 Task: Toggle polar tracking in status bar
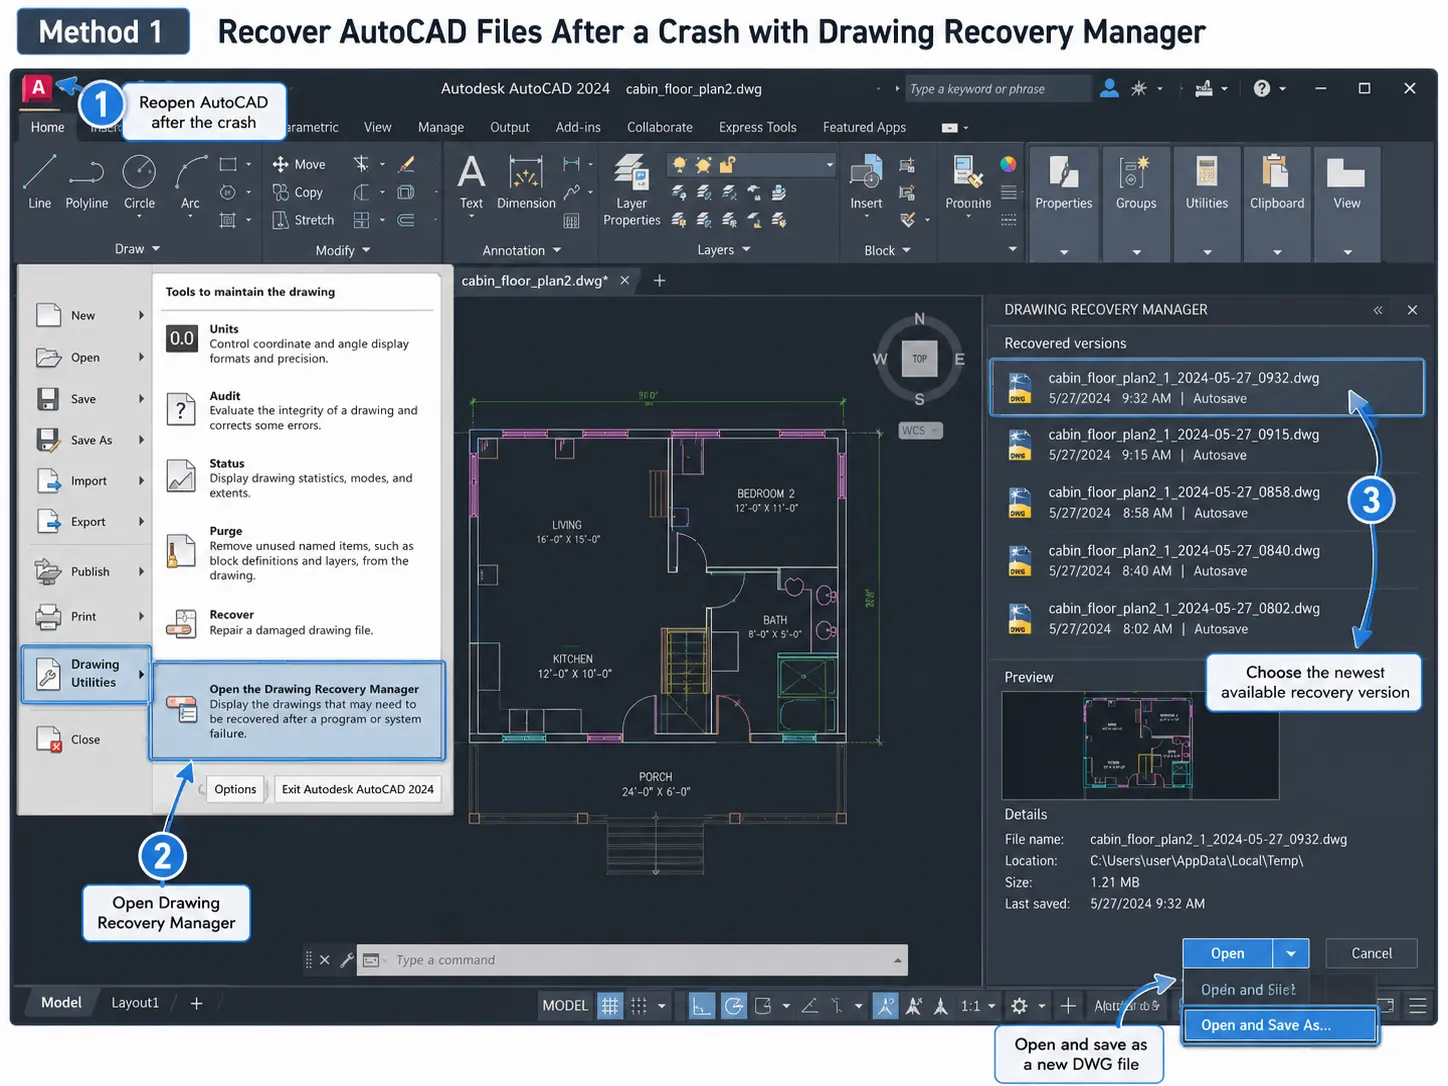[x=734, y=1005]
